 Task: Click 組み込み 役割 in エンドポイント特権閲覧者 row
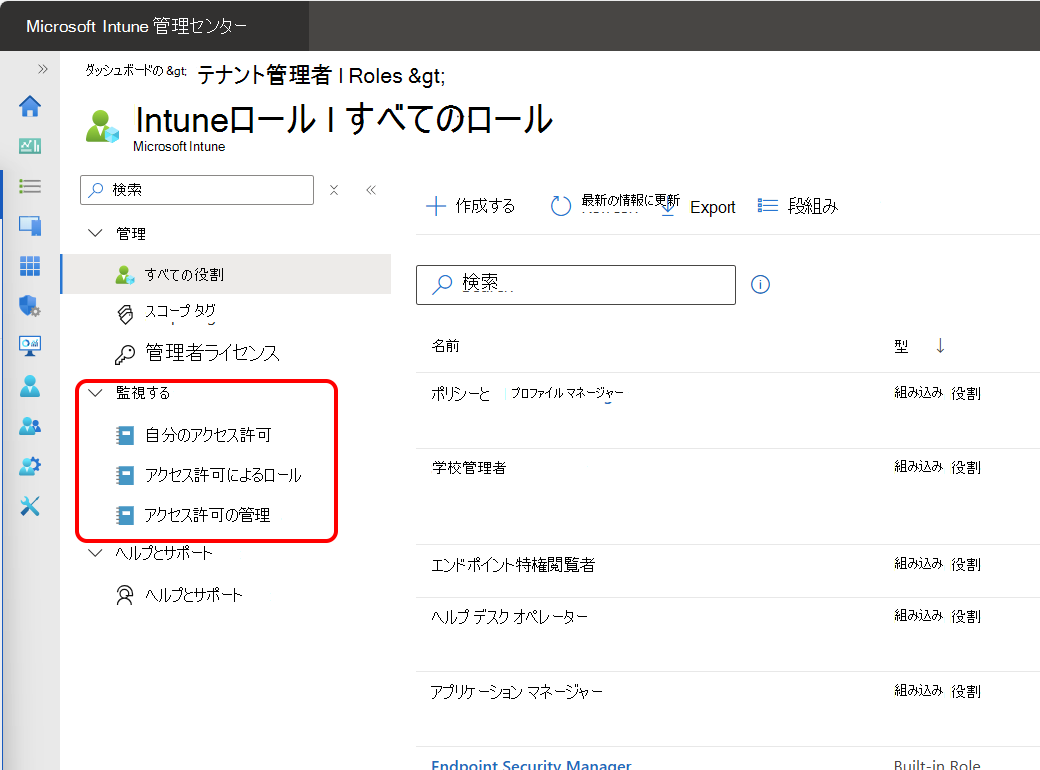937,564
